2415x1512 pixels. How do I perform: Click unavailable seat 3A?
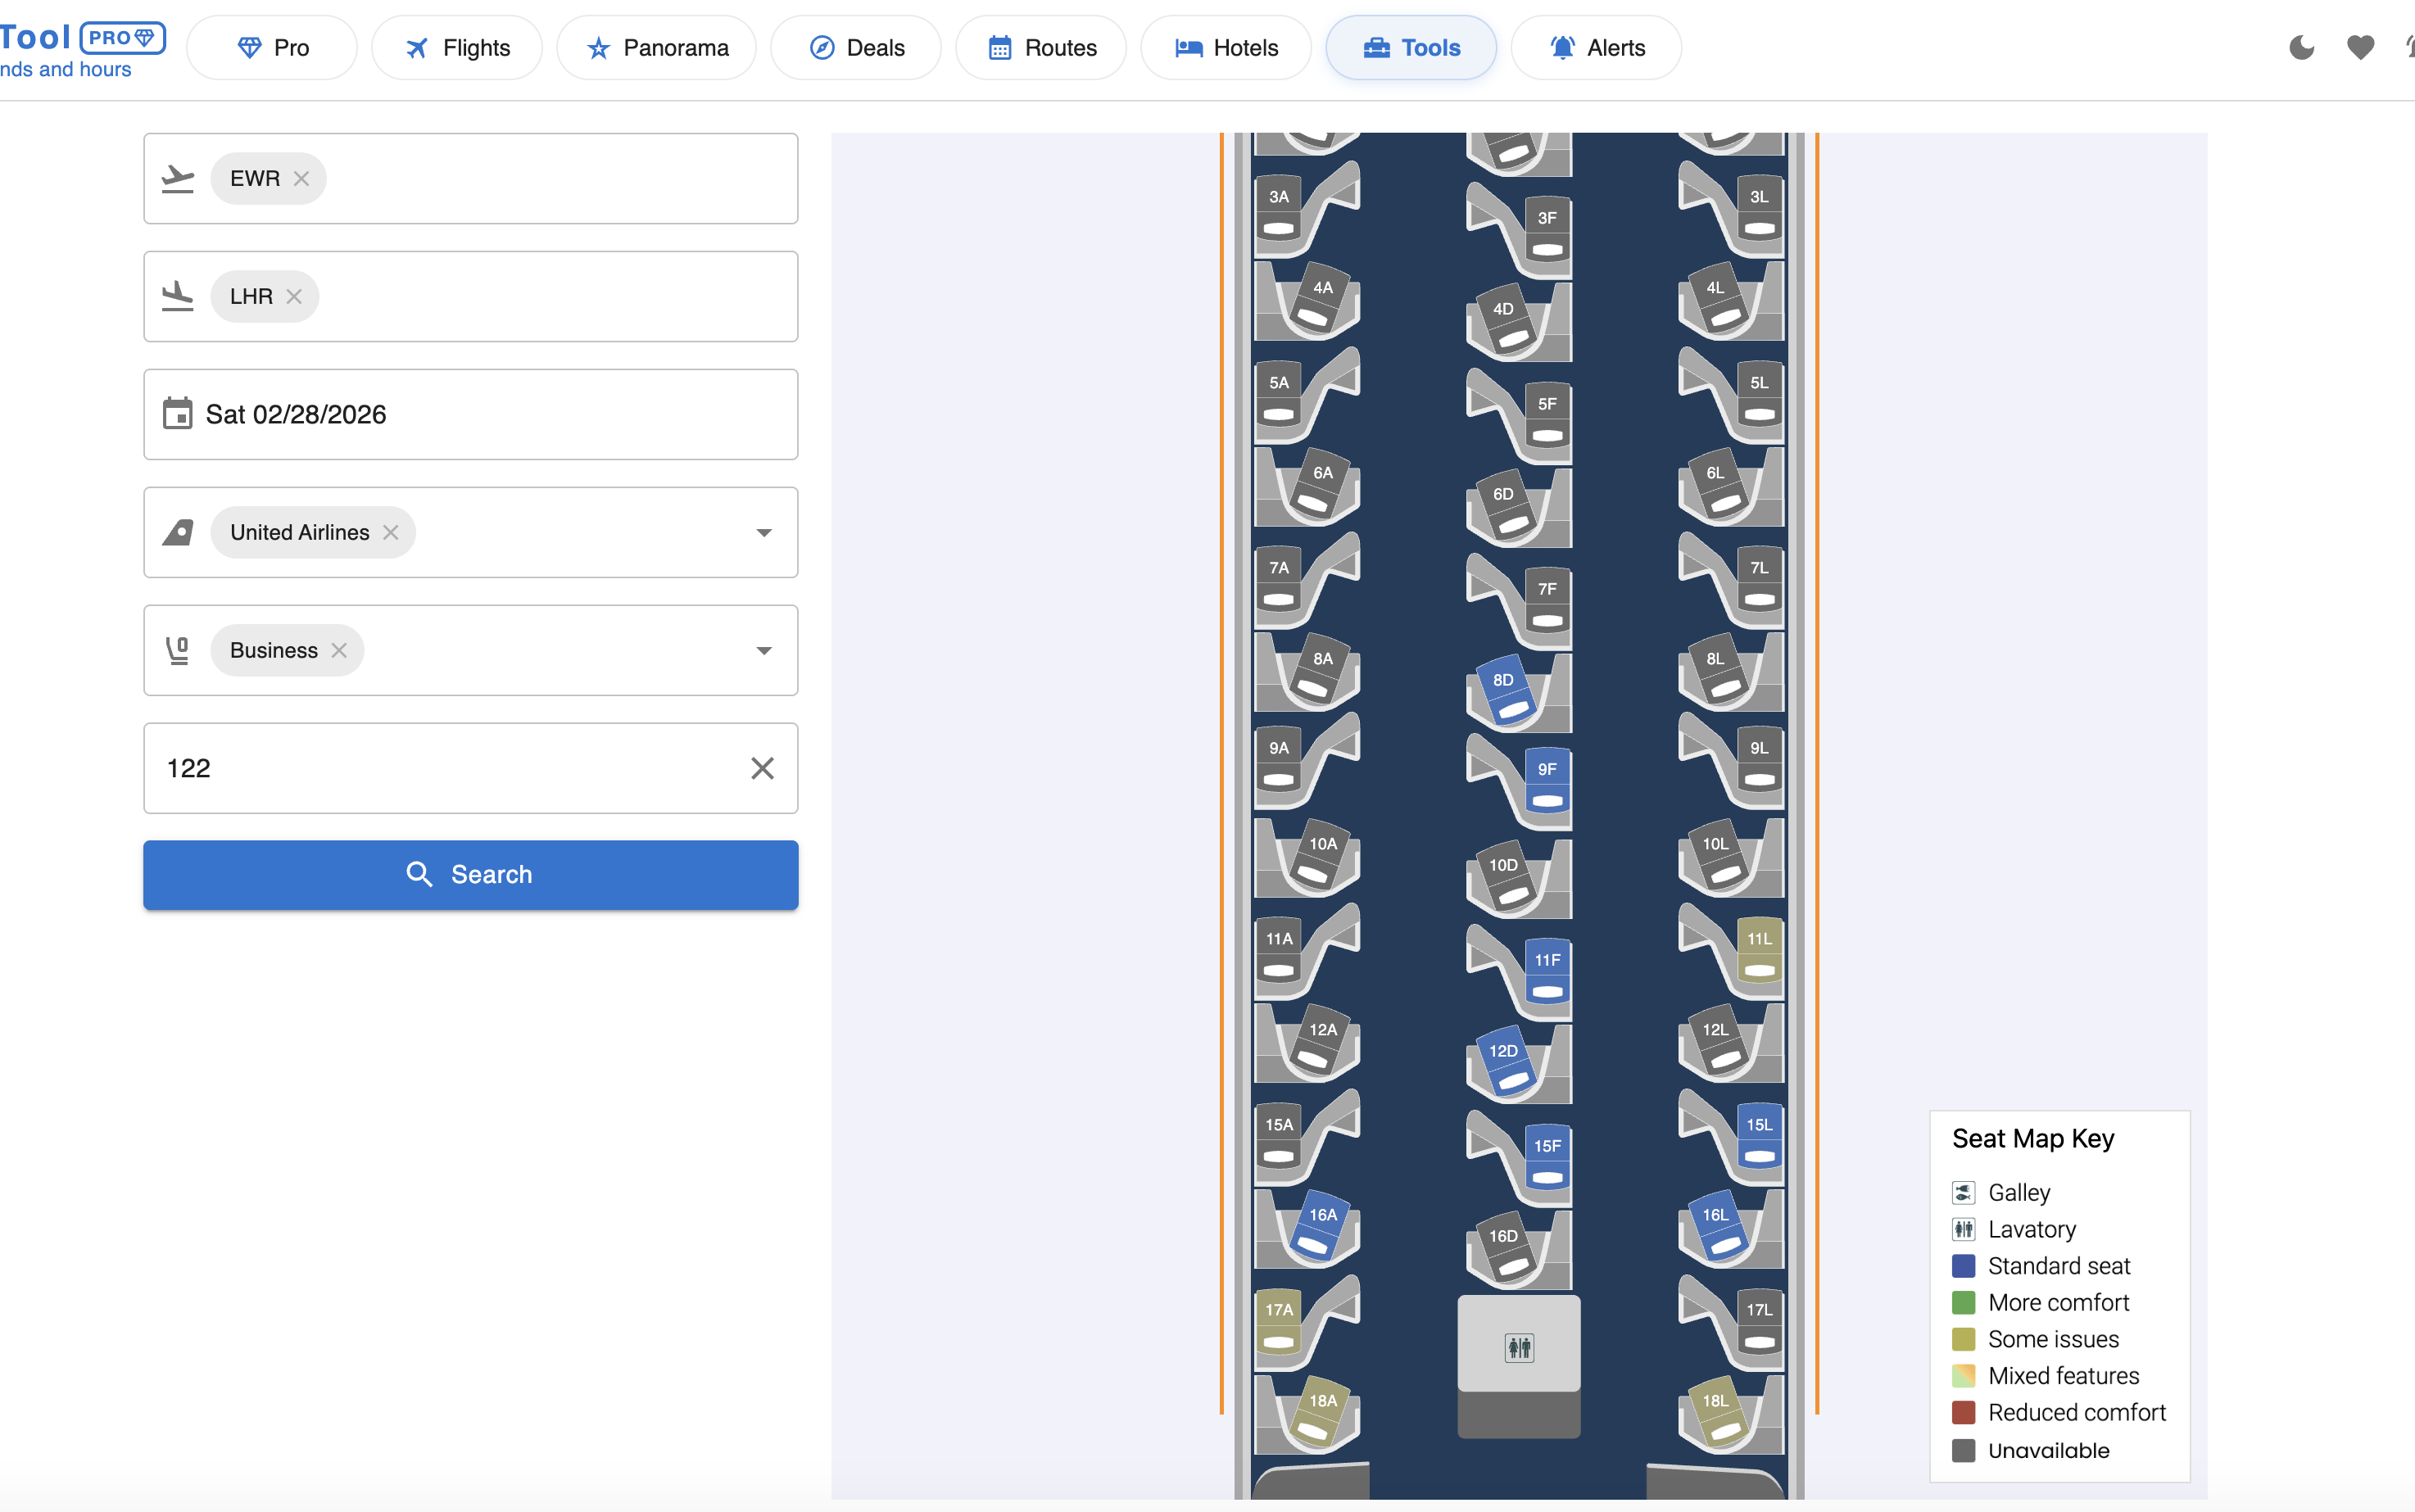pos(1279,209)
